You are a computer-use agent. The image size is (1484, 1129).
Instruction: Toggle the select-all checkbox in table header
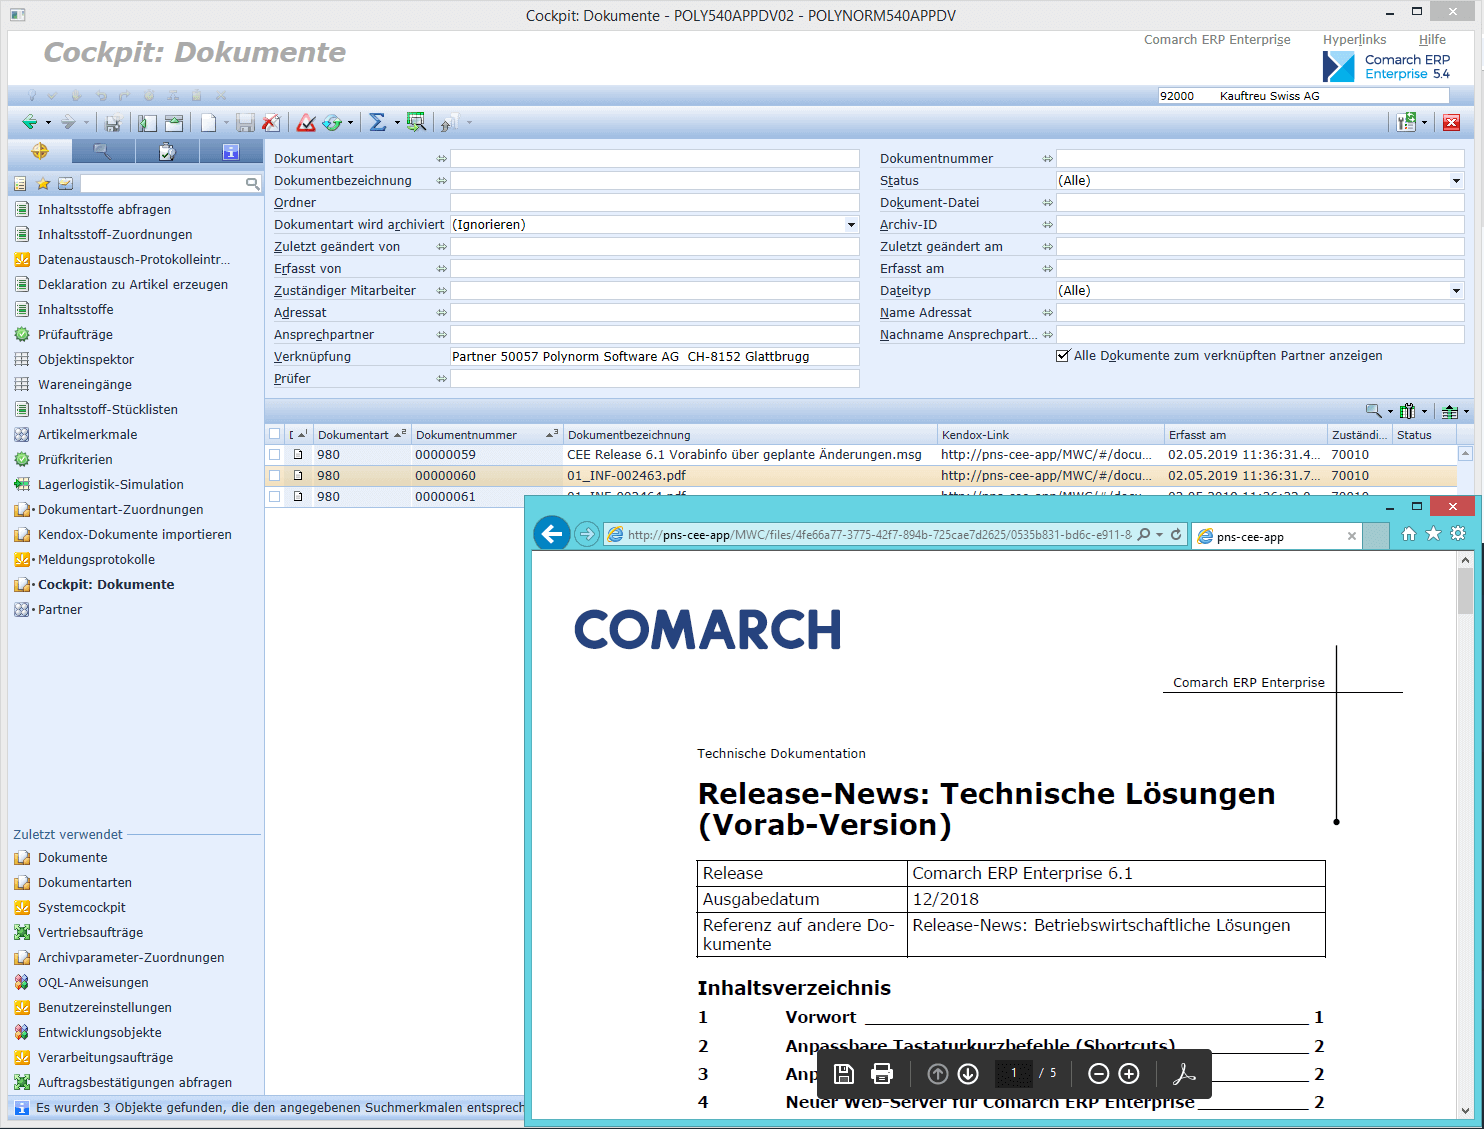[x=274, y=434]
